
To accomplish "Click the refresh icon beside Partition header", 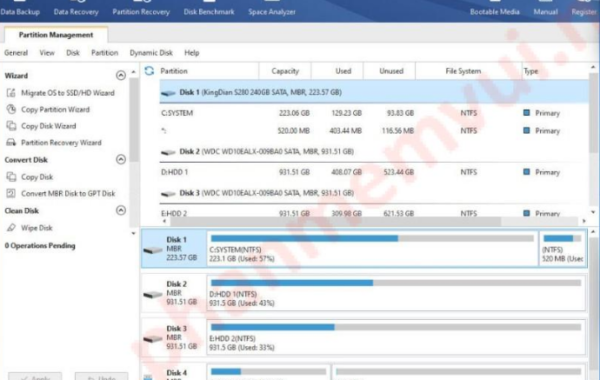I will (x=149, y=71).
